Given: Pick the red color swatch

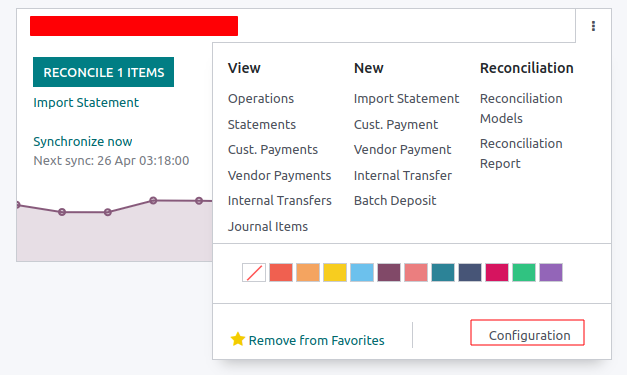Looking at the screenshot, I should click(x=281, y=273).
